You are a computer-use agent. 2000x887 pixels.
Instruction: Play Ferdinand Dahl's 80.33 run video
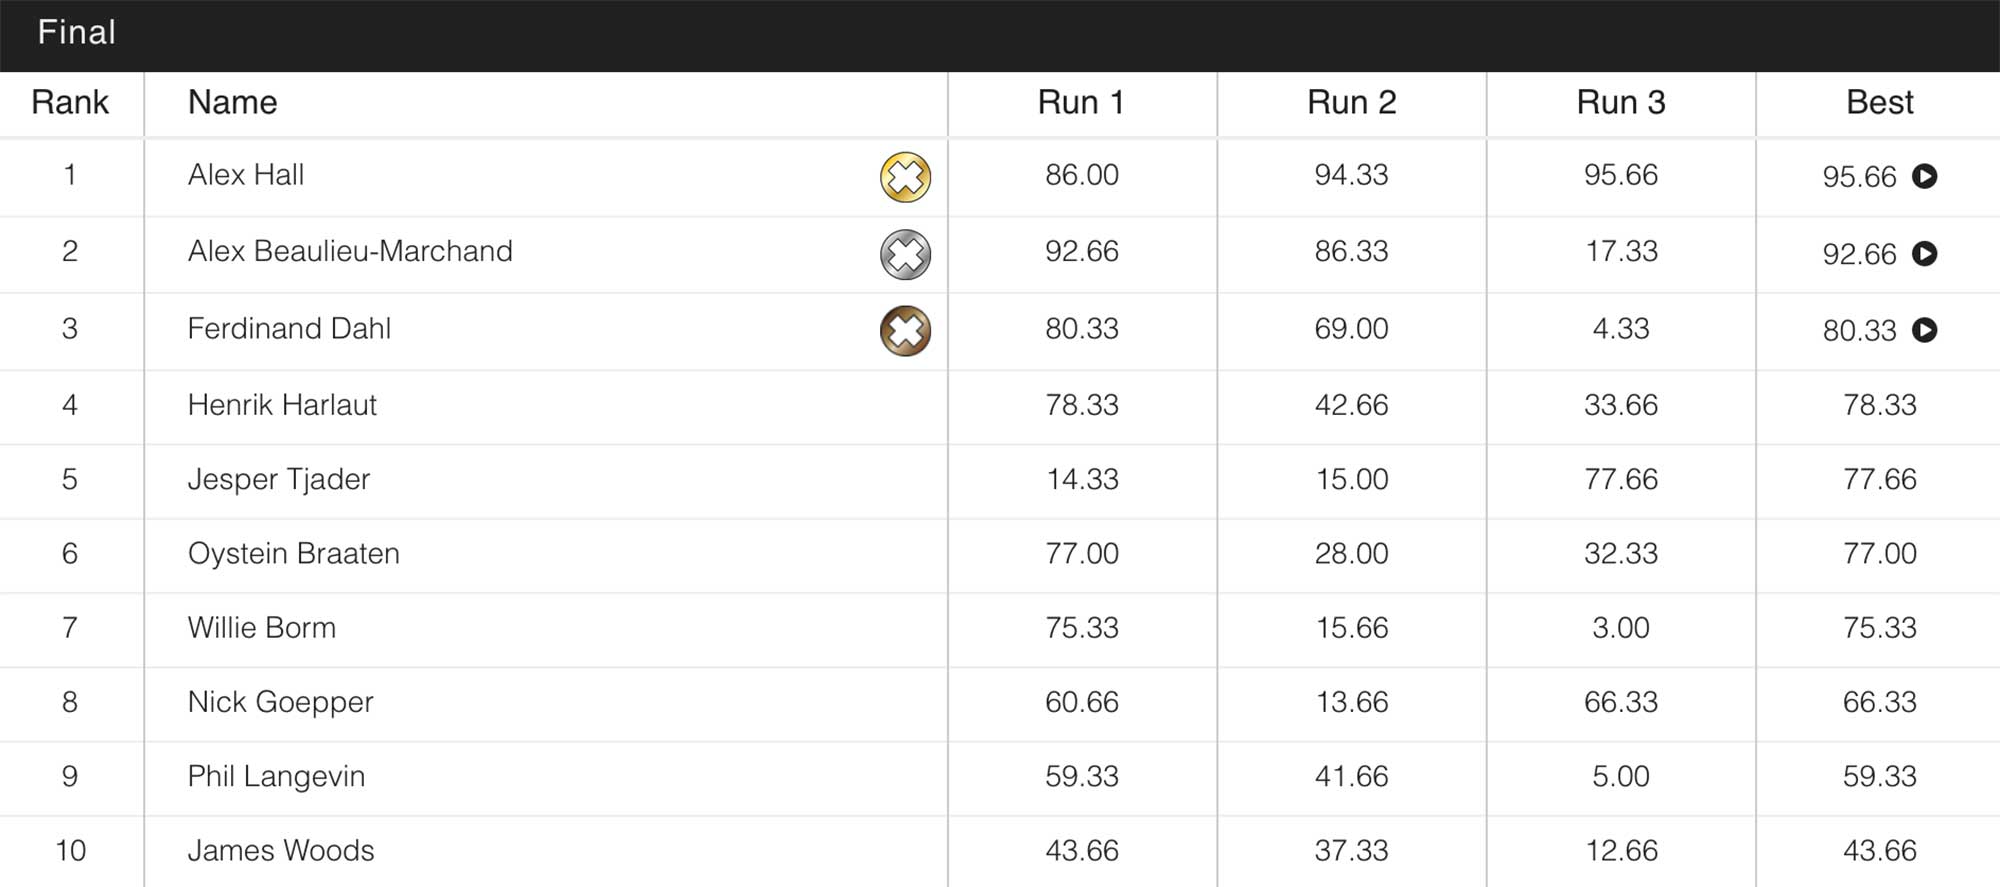pos(1924,330)
